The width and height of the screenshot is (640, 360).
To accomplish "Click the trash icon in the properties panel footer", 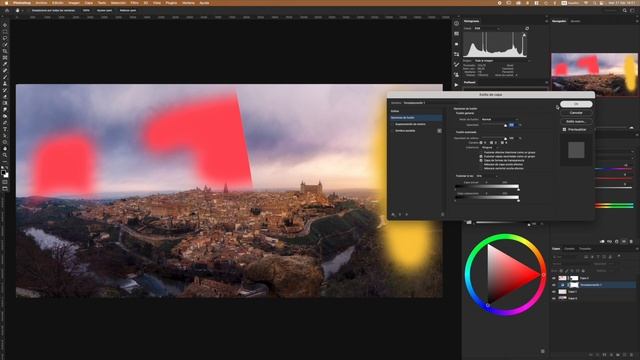I will coord(631,242).
